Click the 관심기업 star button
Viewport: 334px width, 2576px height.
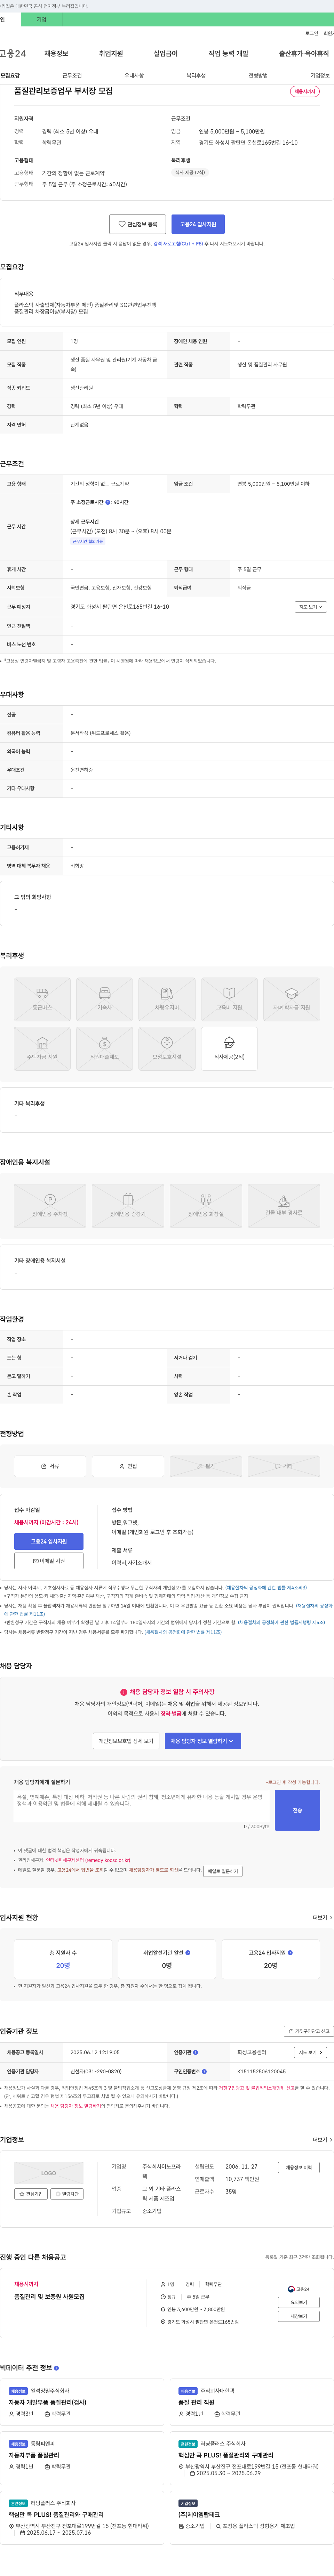click(x=31, y=2194)
